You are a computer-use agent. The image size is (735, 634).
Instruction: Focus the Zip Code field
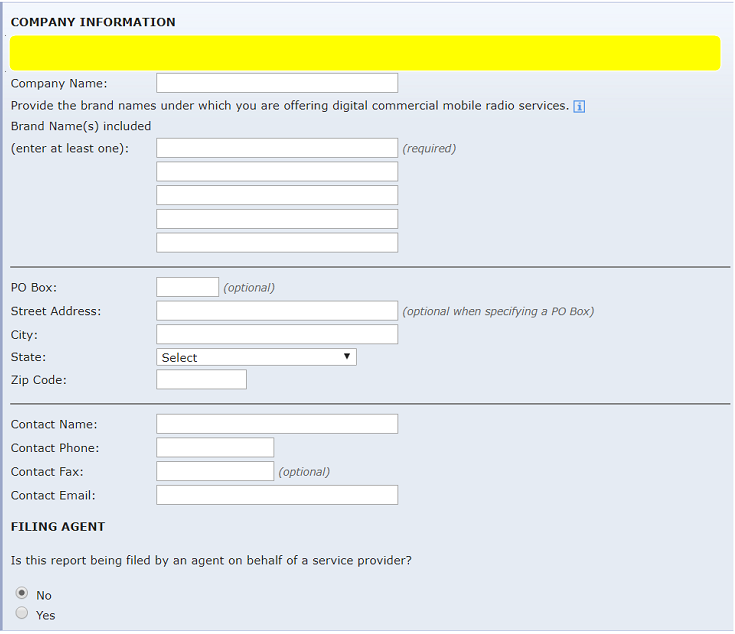pyautogui.click(x=201, y=380)
